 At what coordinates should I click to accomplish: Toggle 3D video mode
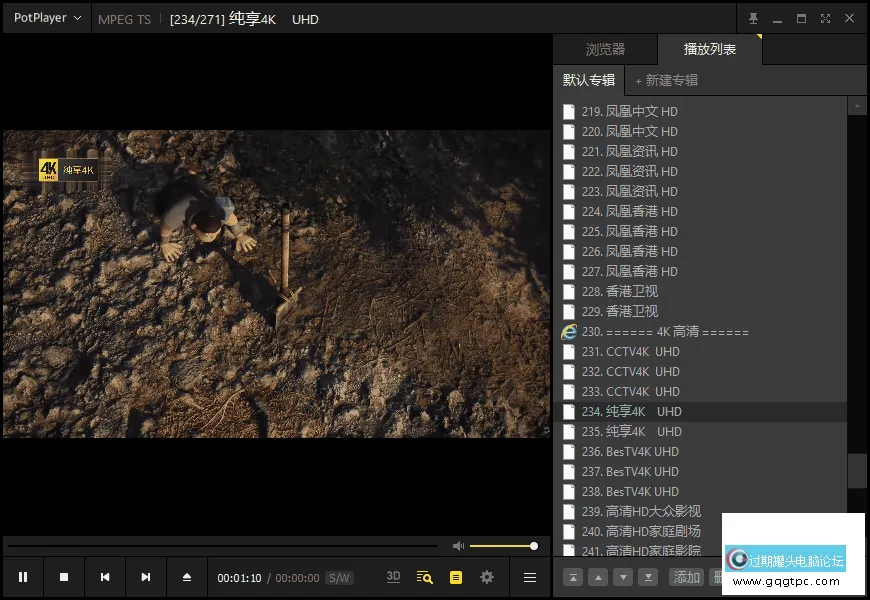pos(393,577)
